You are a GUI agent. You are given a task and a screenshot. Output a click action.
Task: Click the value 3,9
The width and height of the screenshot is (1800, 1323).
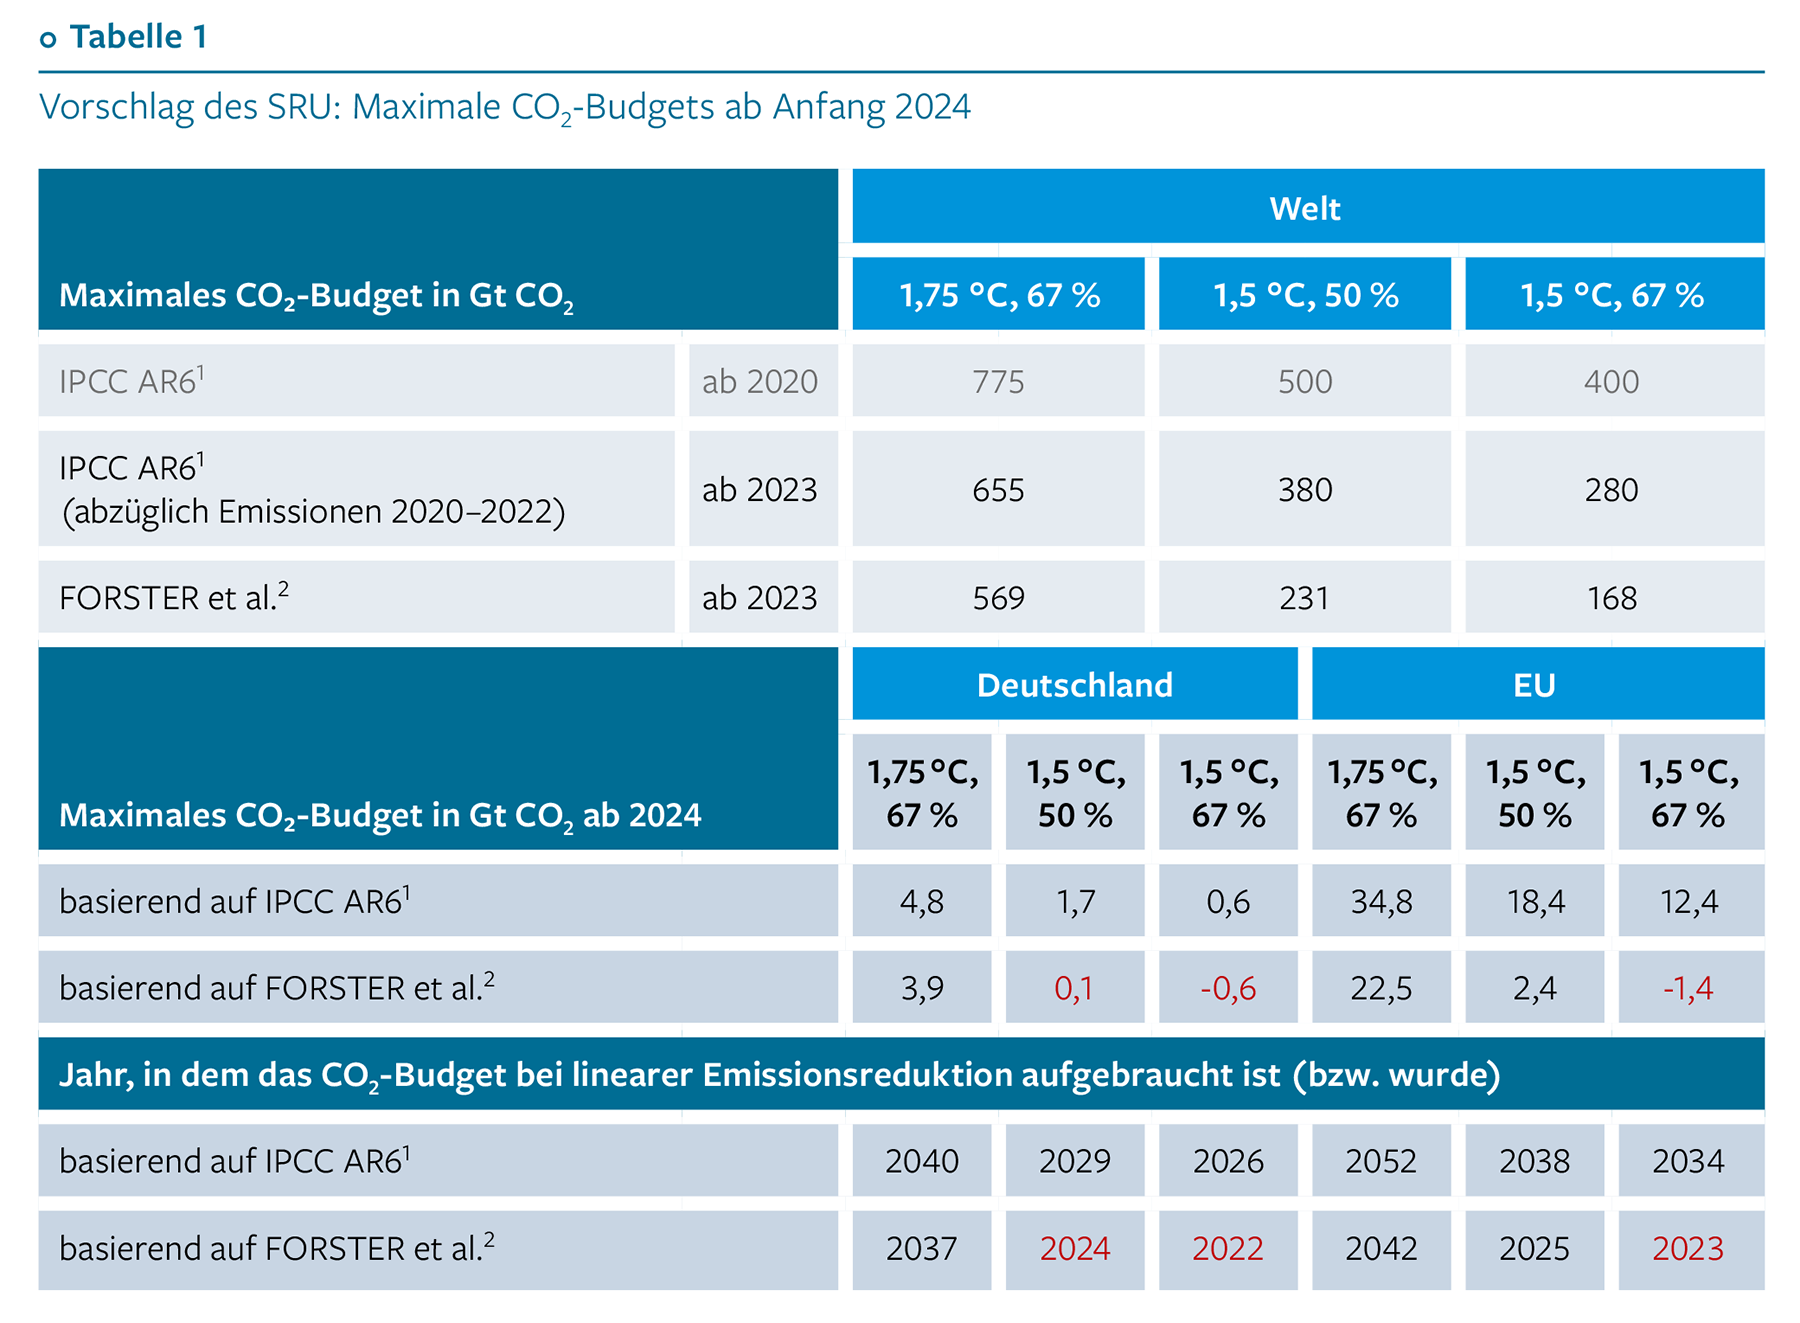coord(922,988)
